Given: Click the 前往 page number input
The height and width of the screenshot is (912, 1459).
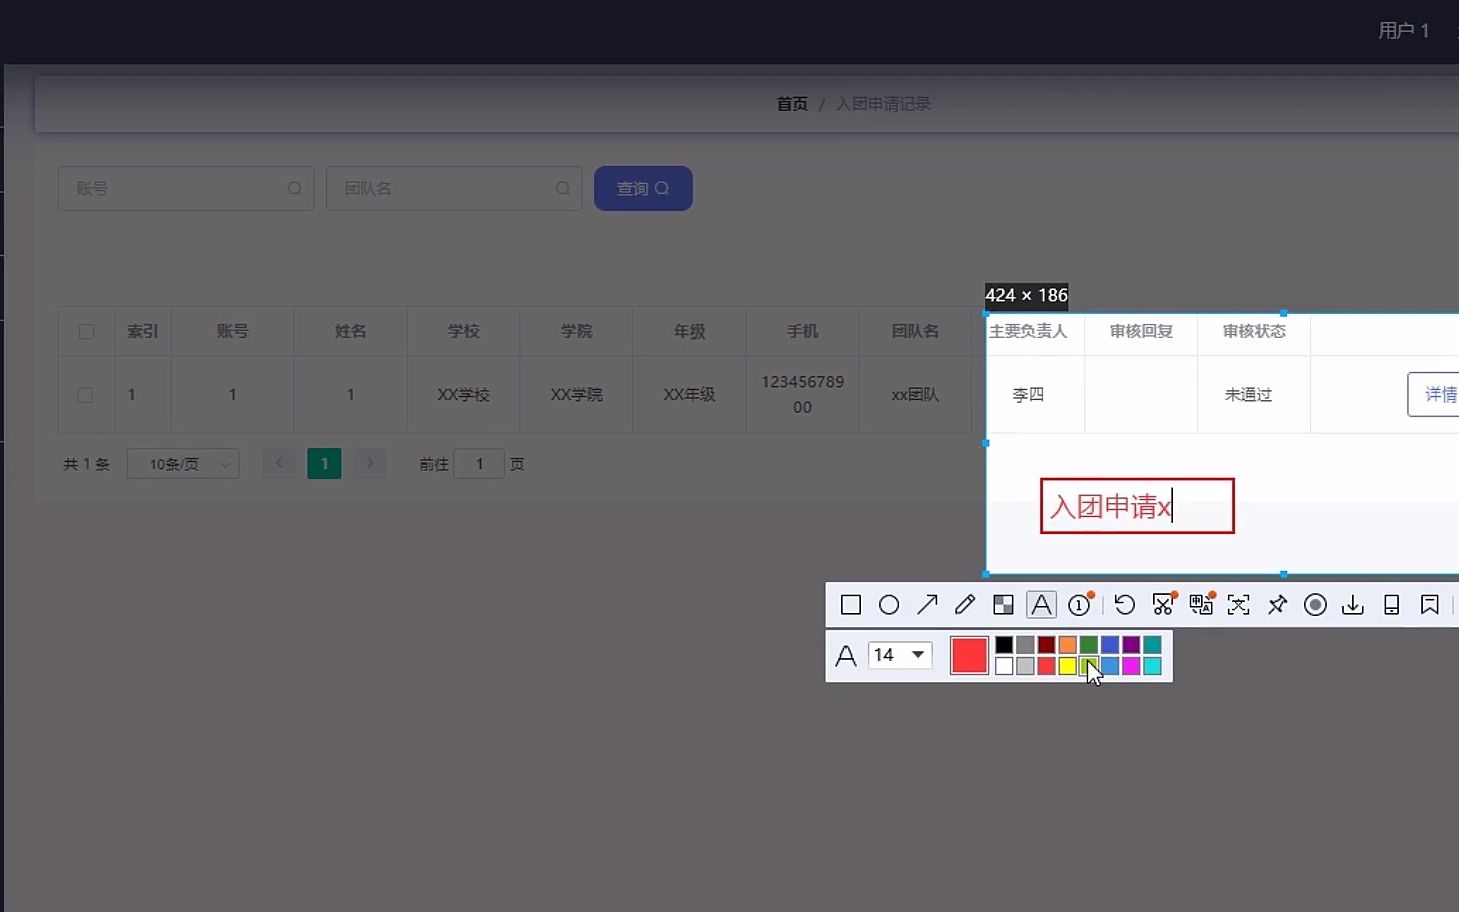Looking at the screenshot, I should [479, 464].
